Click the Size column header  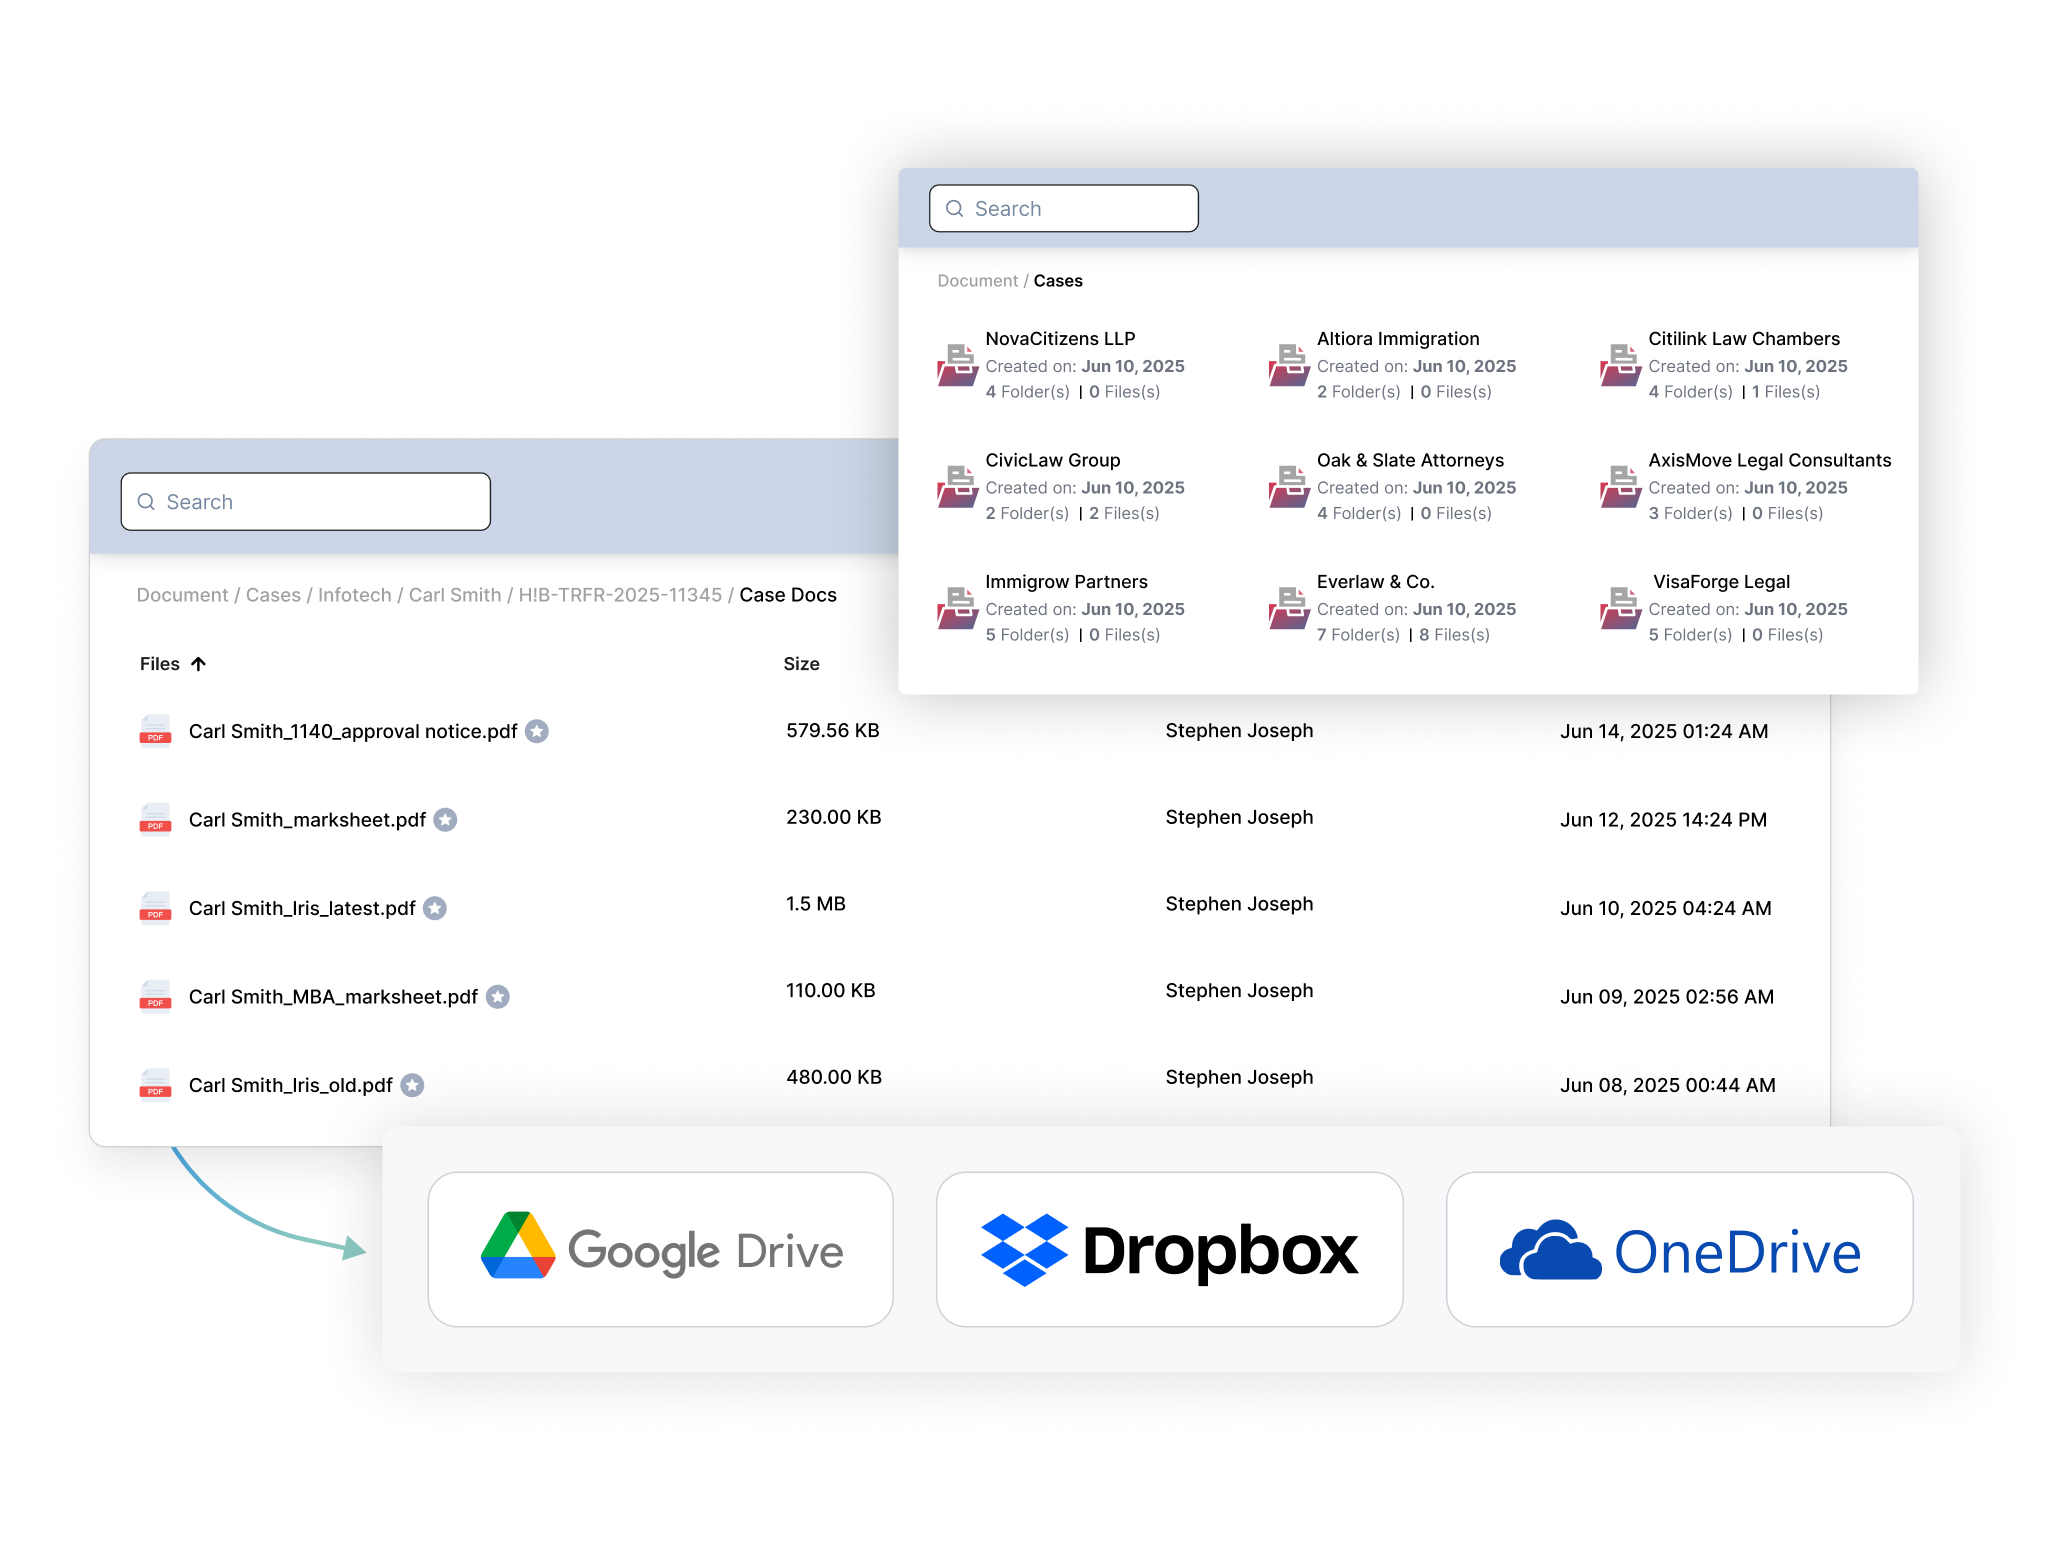pyautogui.click(x=801, y=664)
